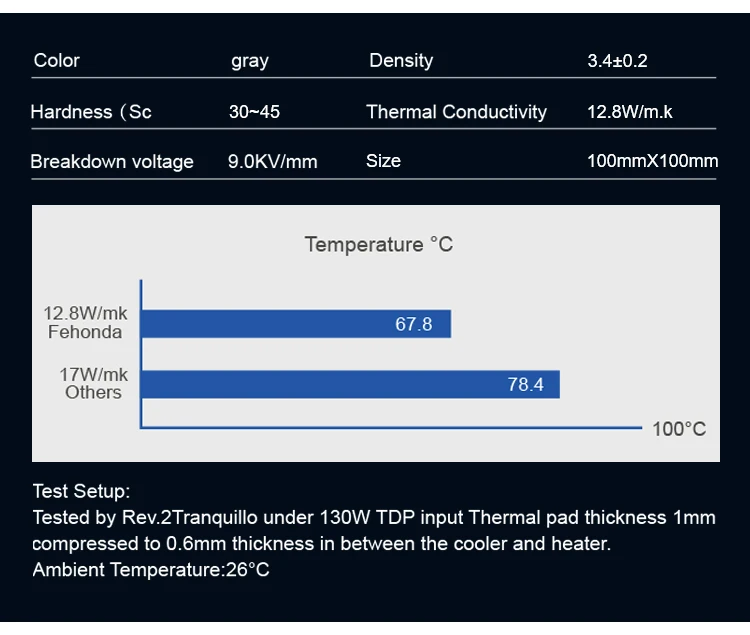Select the 100mmX100mm size value
The image size is (750, 635).
[x=652, y=161]
